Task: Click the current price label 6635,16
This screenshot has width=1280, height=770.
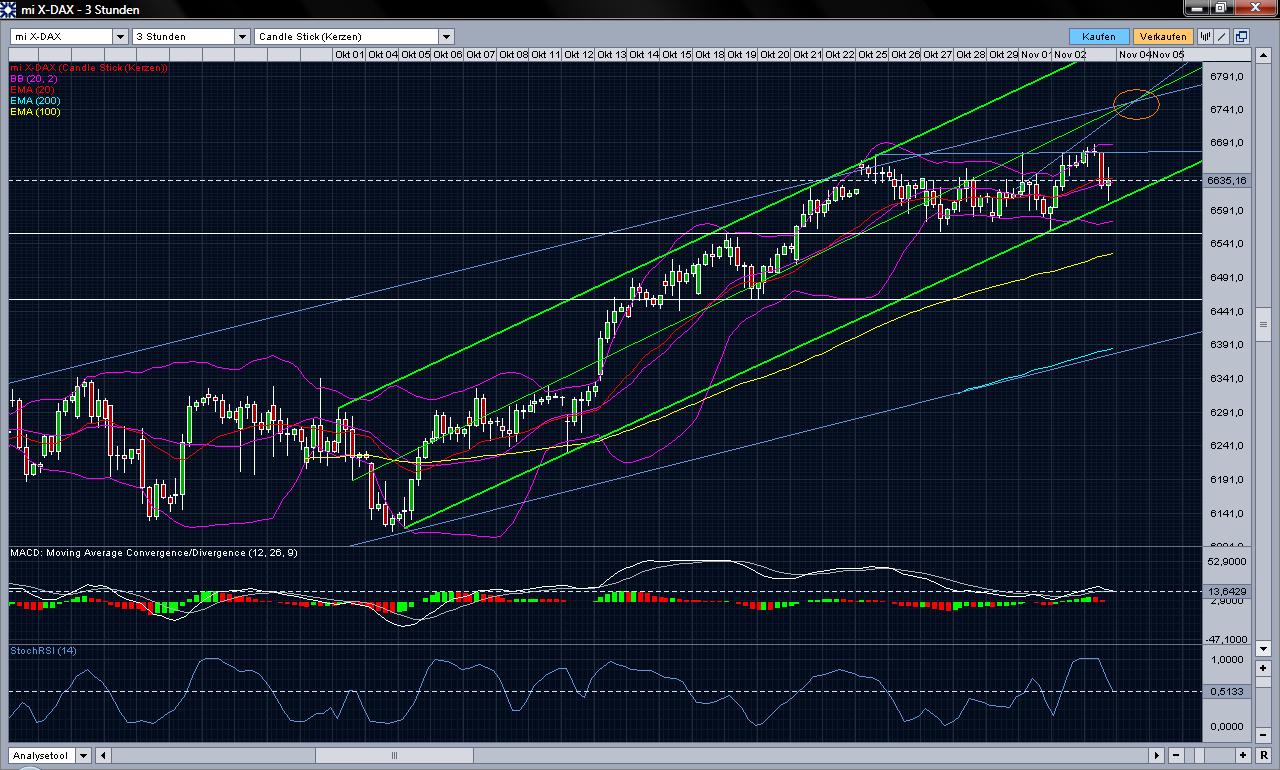Action: [x=1227, y=180]
